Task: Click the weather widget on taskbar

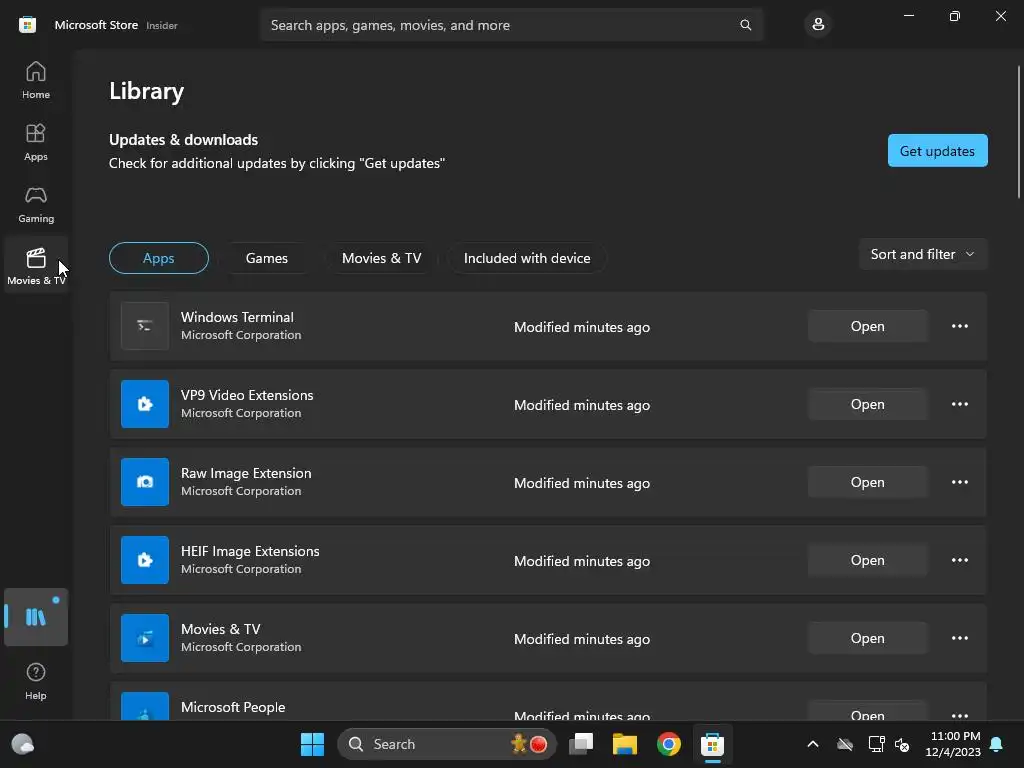Action: point(23,744)
